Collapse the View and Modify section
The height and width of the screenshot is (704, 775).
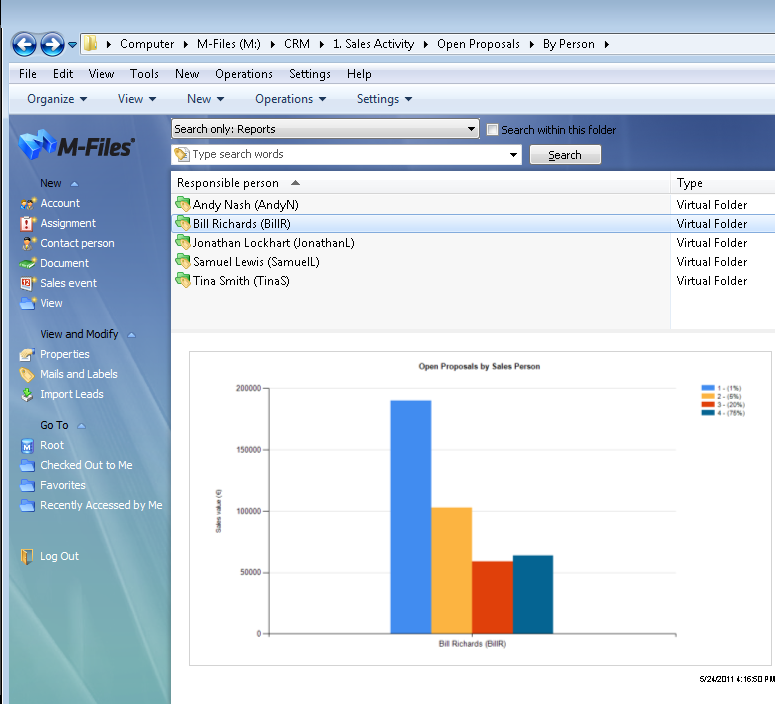tap(131, 335)
